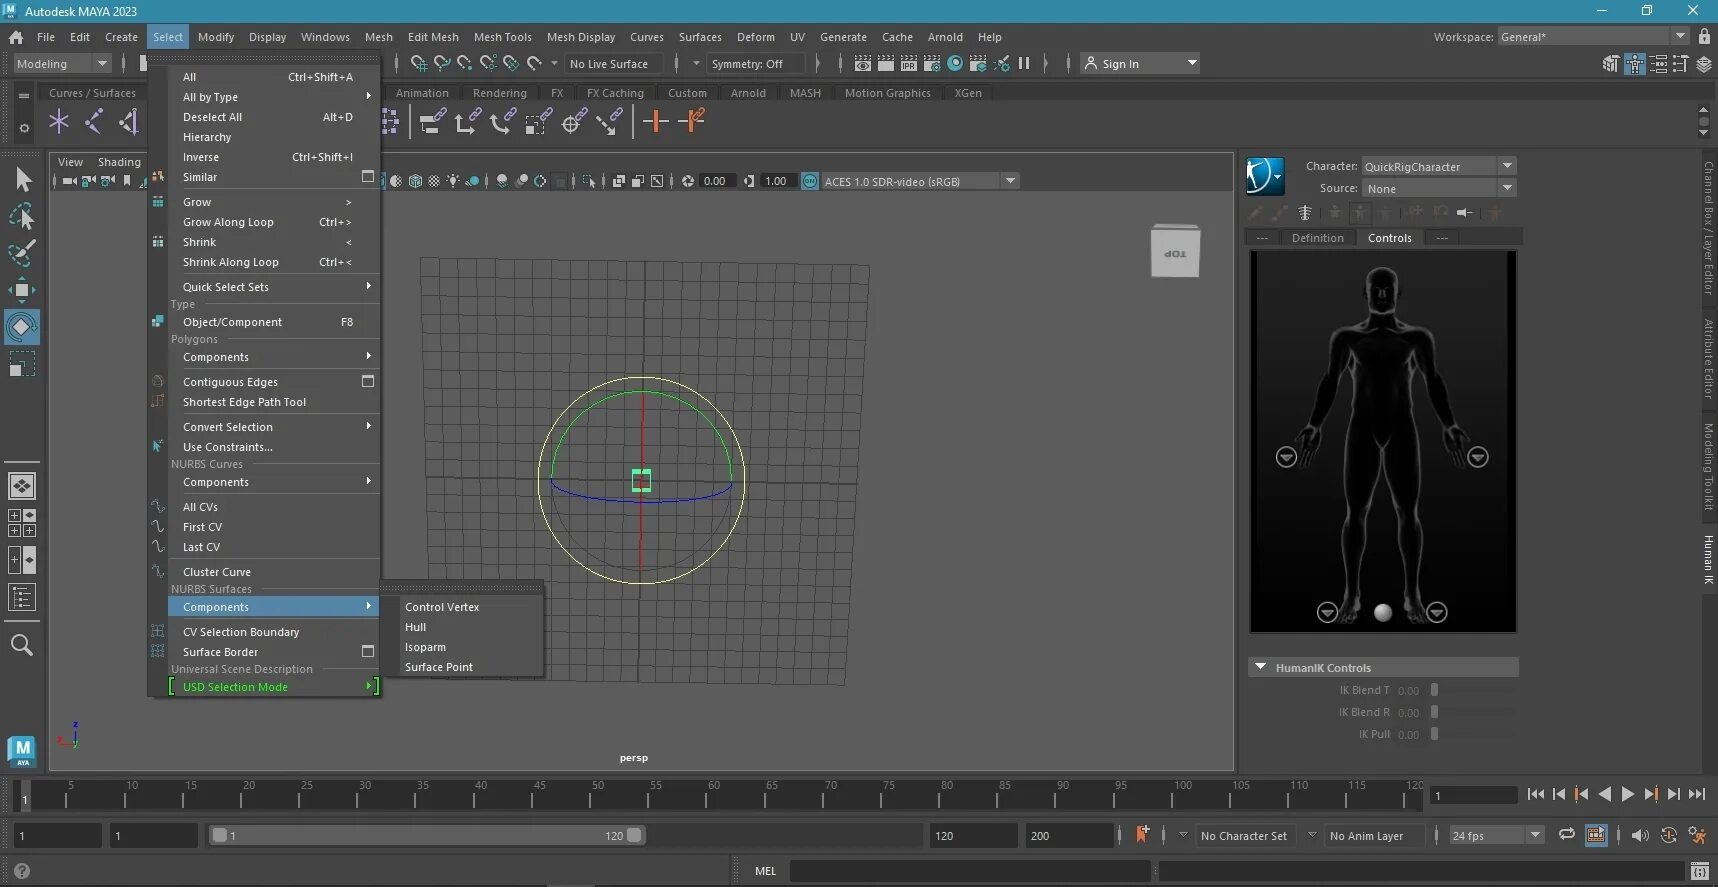Choose Control Vertex from submenu
Viewport: 1718px width, 887px height.
(442, 607)
